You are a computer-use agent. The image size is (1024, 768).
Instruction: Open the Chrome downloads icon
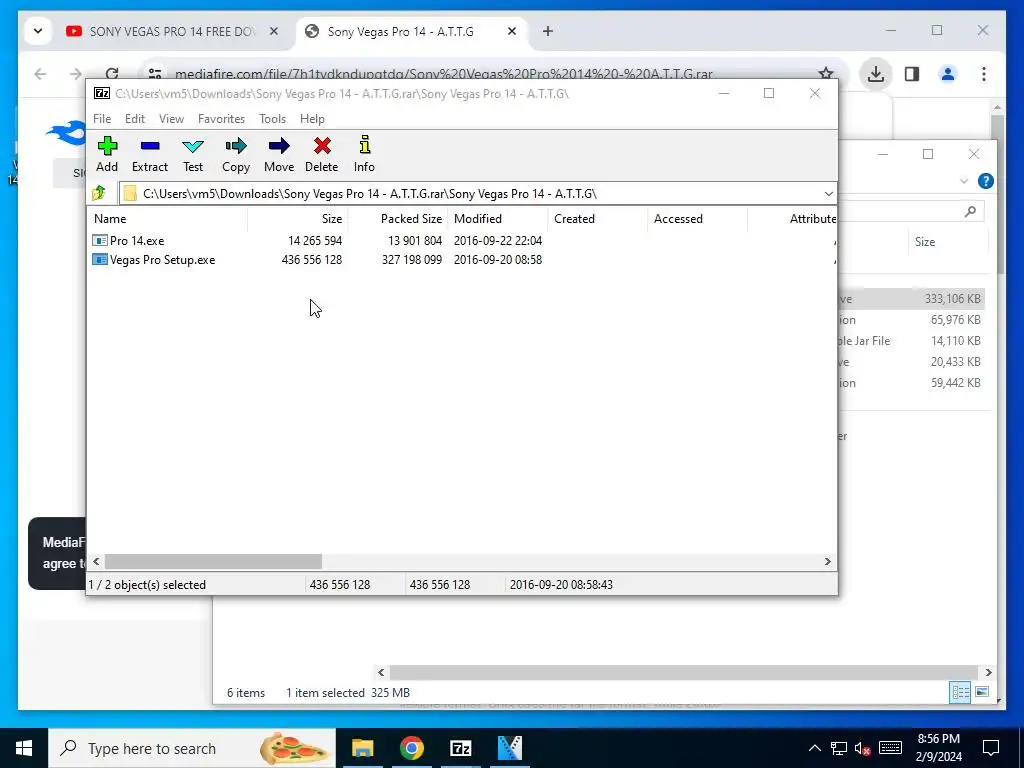pos(875,74)
